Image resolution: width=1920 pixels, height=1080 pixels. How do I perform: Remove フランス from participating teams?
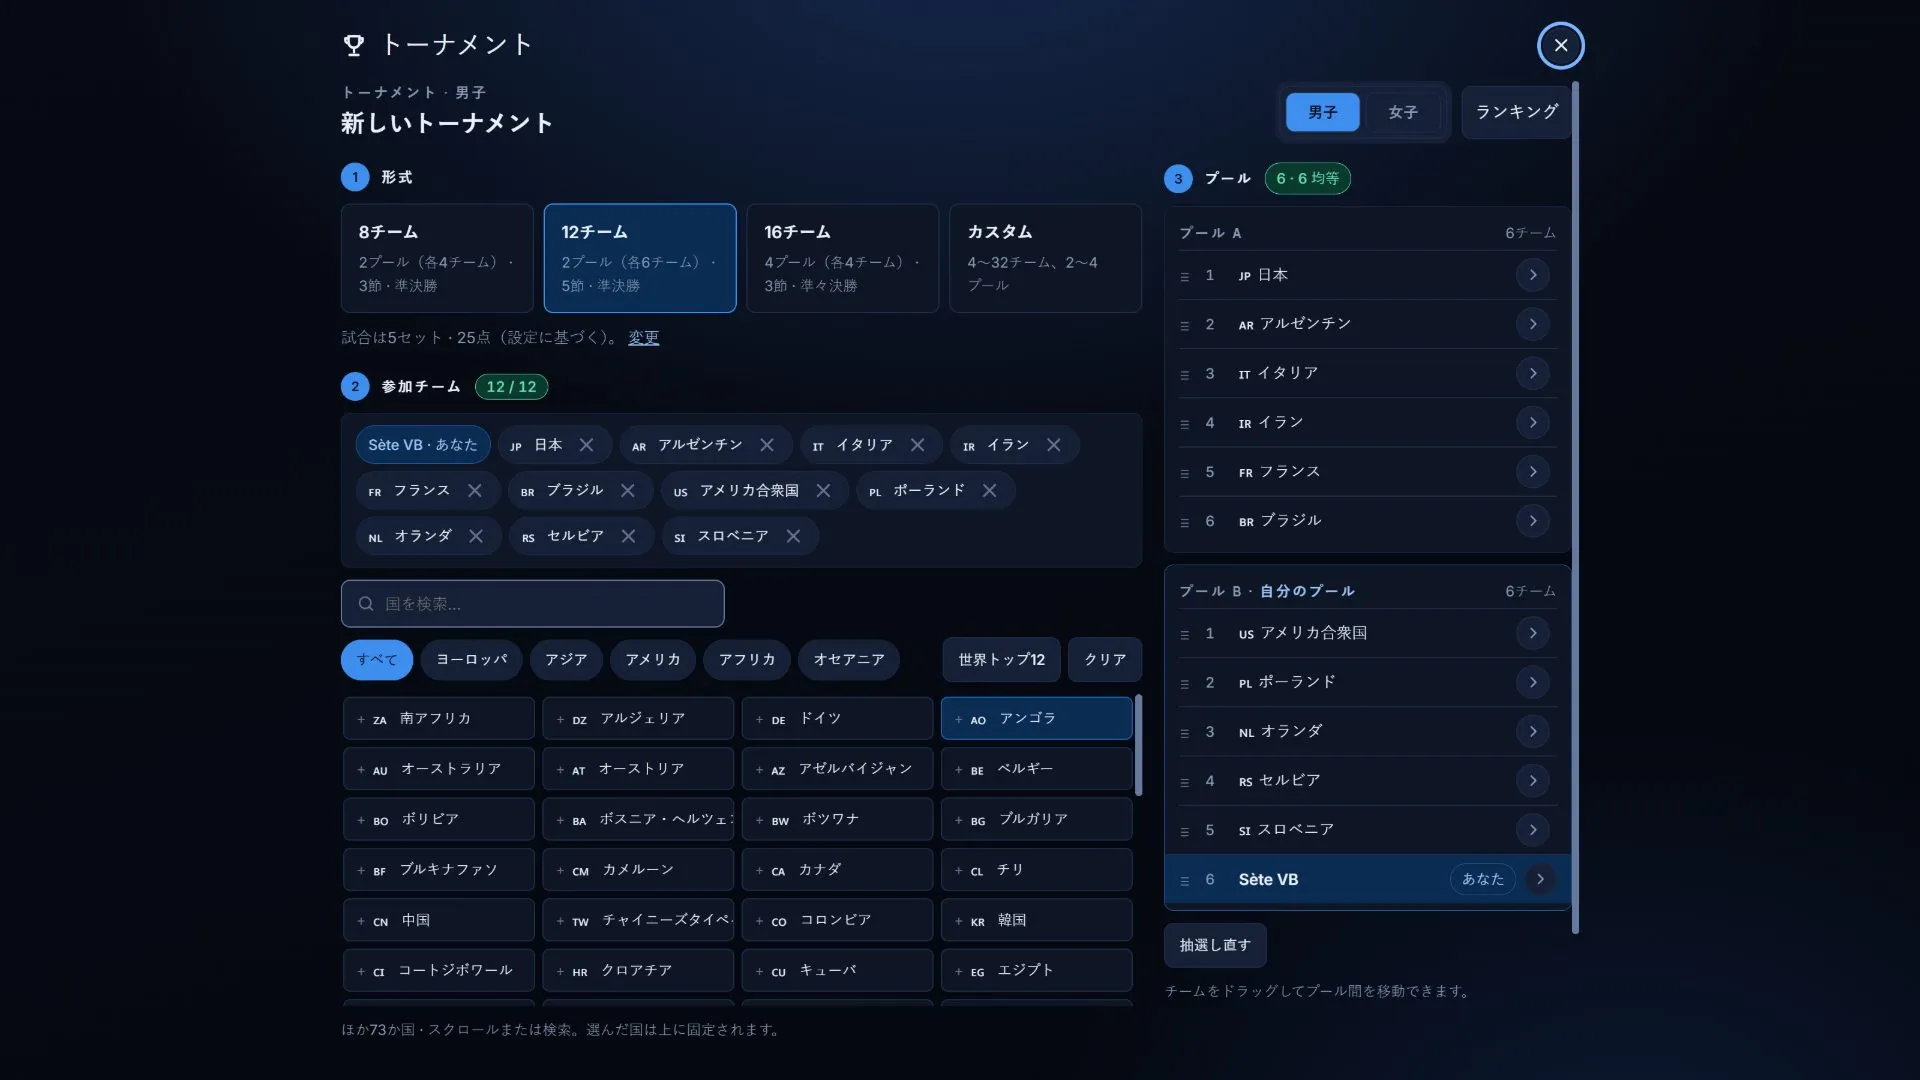[x=475, y=491]
